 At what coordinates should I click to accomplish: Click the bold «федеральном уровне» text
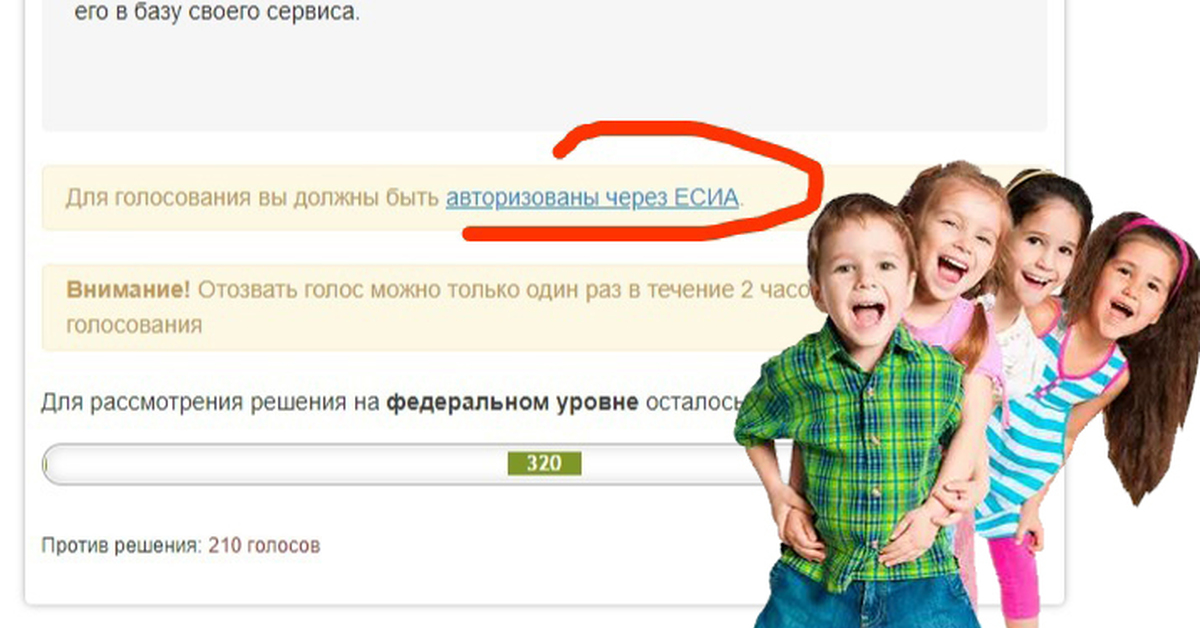513,403
